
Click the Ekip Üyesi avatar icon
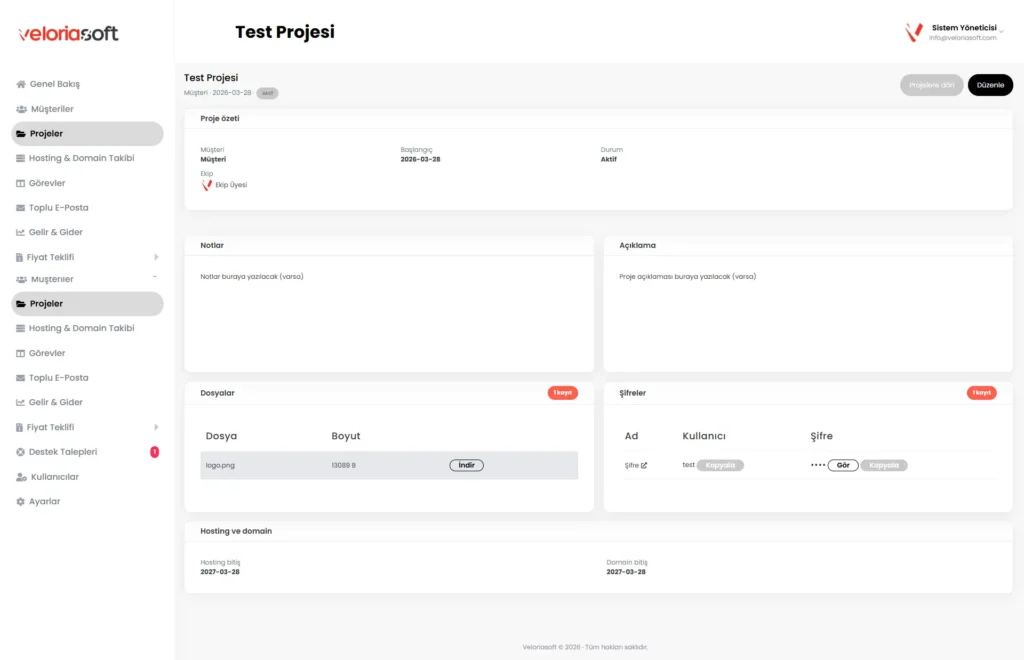206,185
